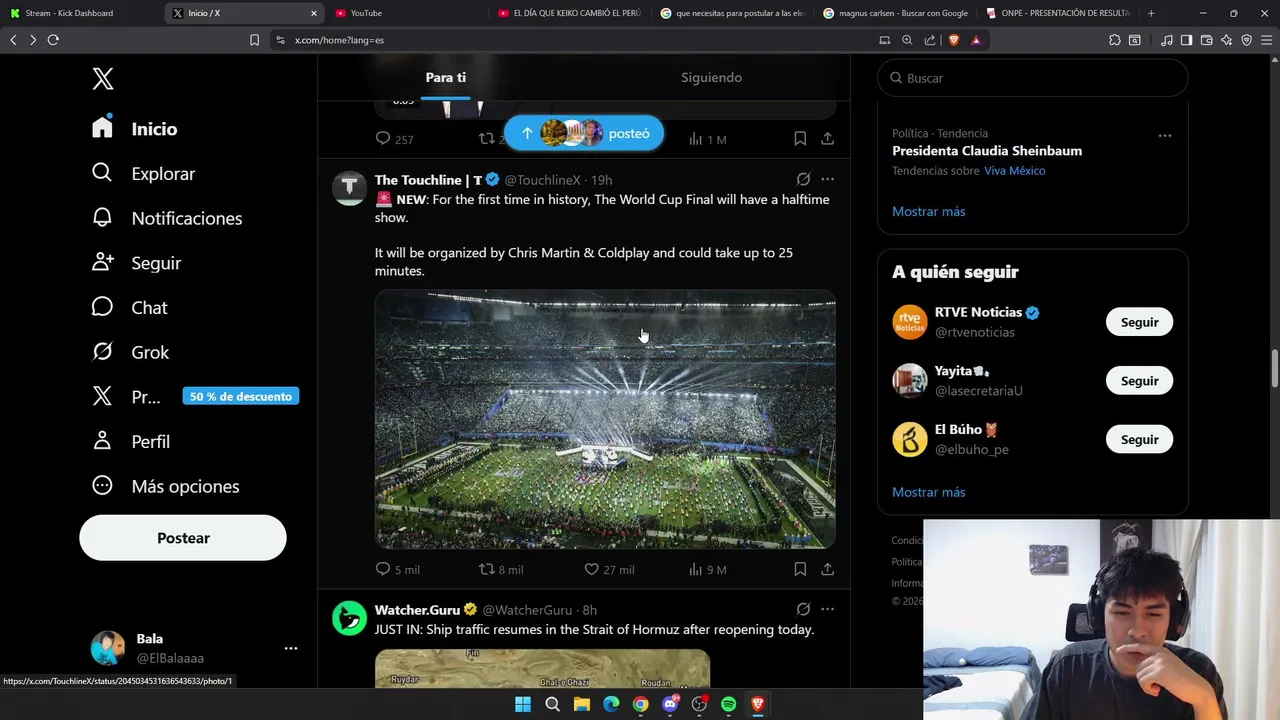1280x720 pixels.
Task: Open Grok from the sidebar
Action: tap(131, 352)
